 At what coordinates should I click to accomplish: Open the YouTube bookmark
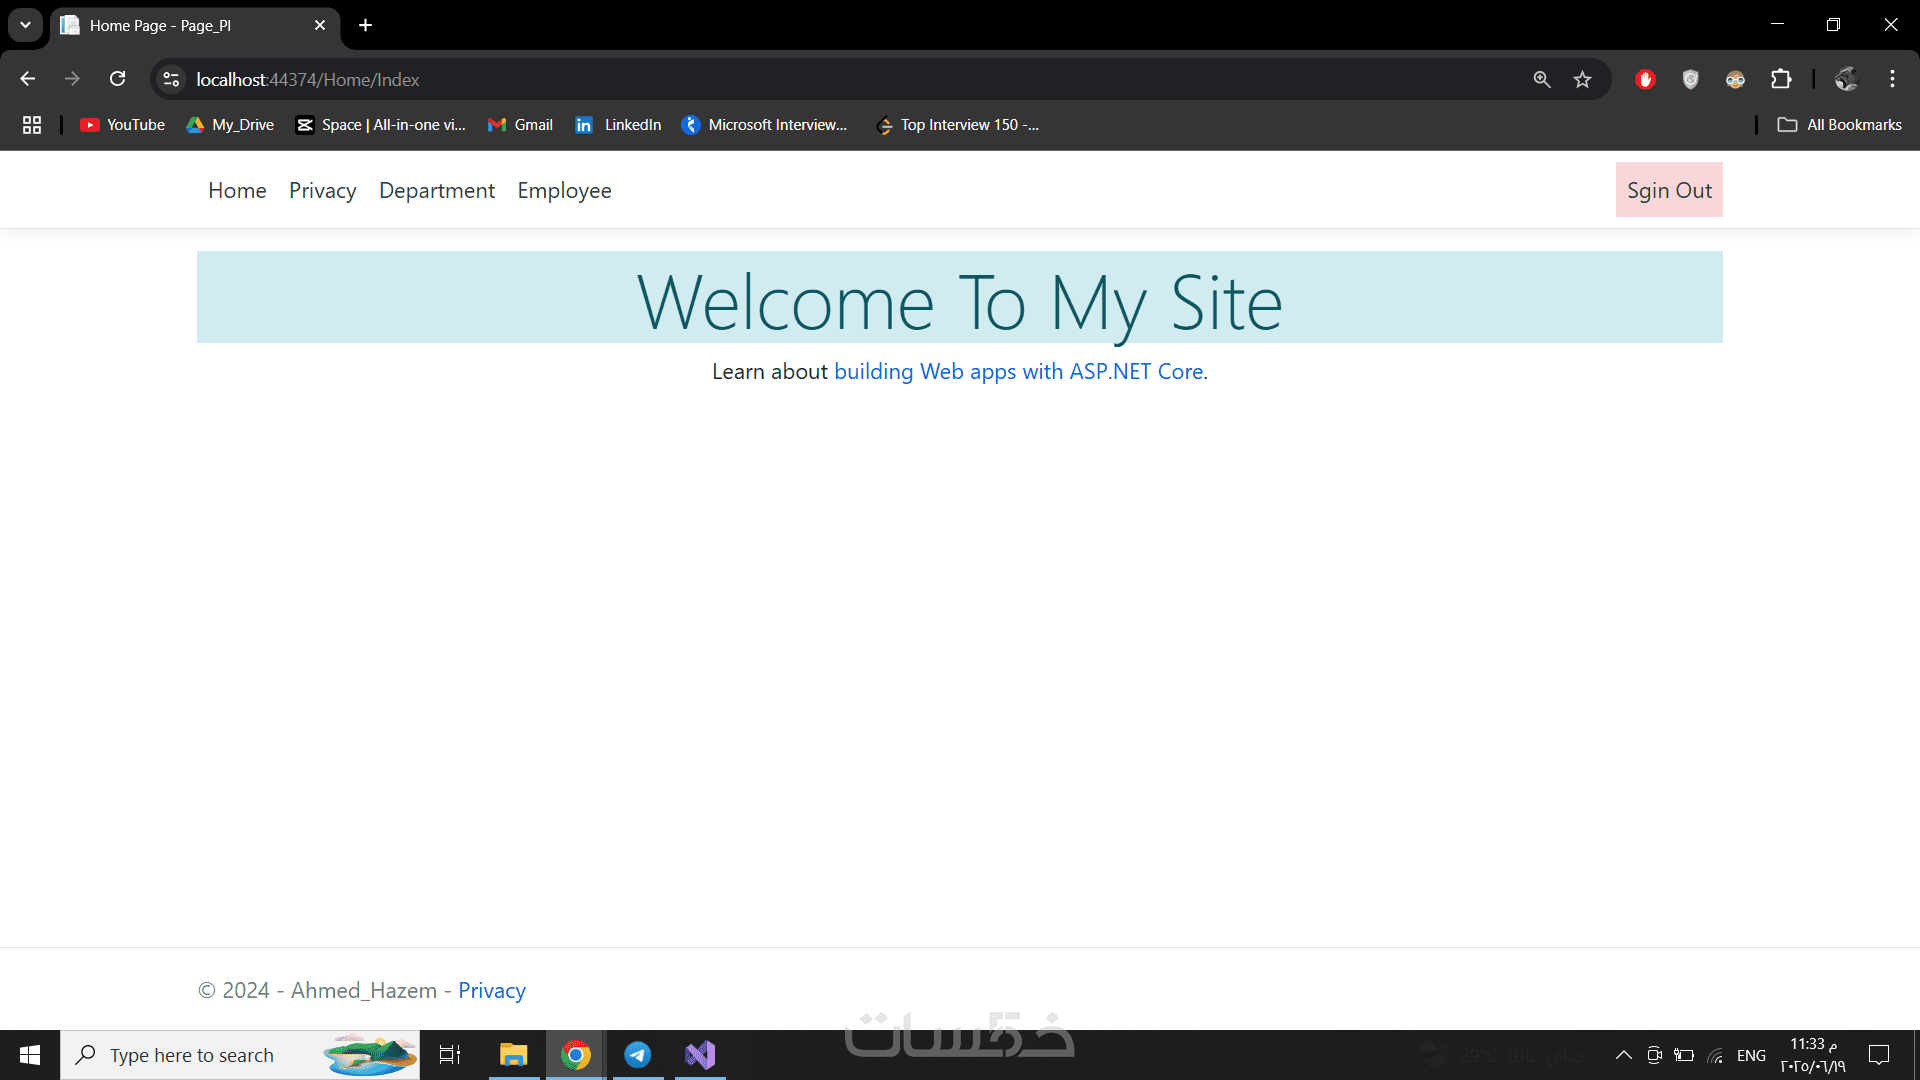click(122, 125)
